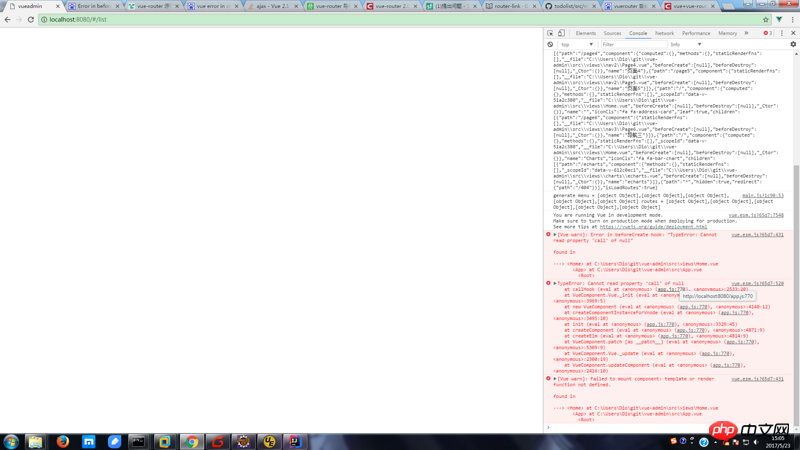Open the Chrome browser menu
This screenshot has width=800, height=450.
(x=792, y=19)
